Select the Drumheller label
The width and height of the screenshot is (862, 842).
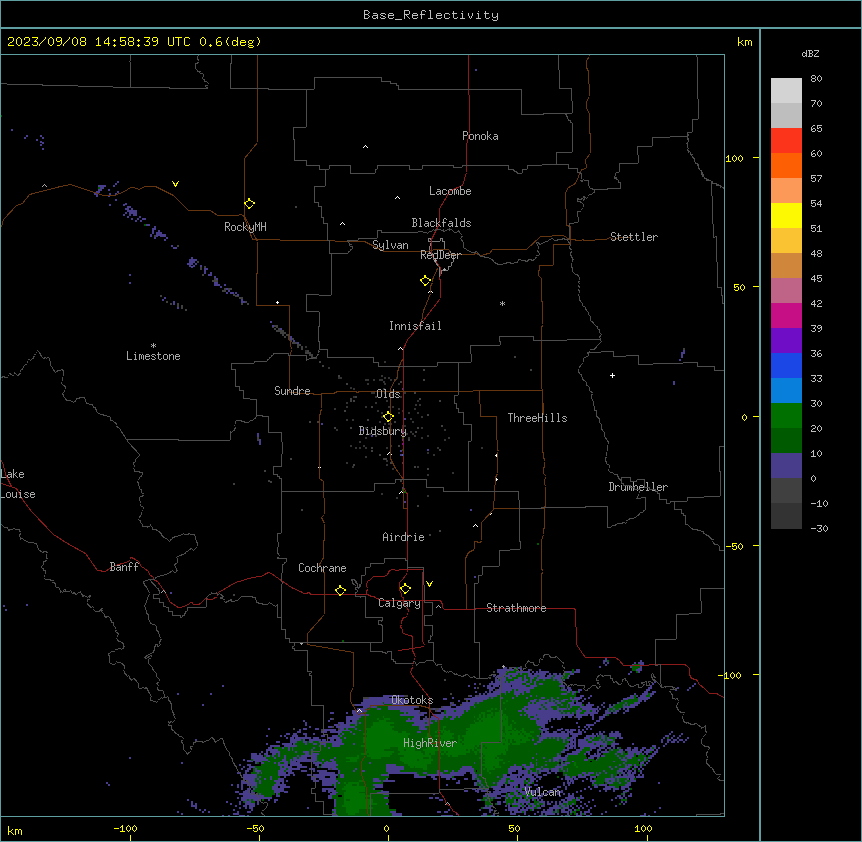click(x=638, y=487)
